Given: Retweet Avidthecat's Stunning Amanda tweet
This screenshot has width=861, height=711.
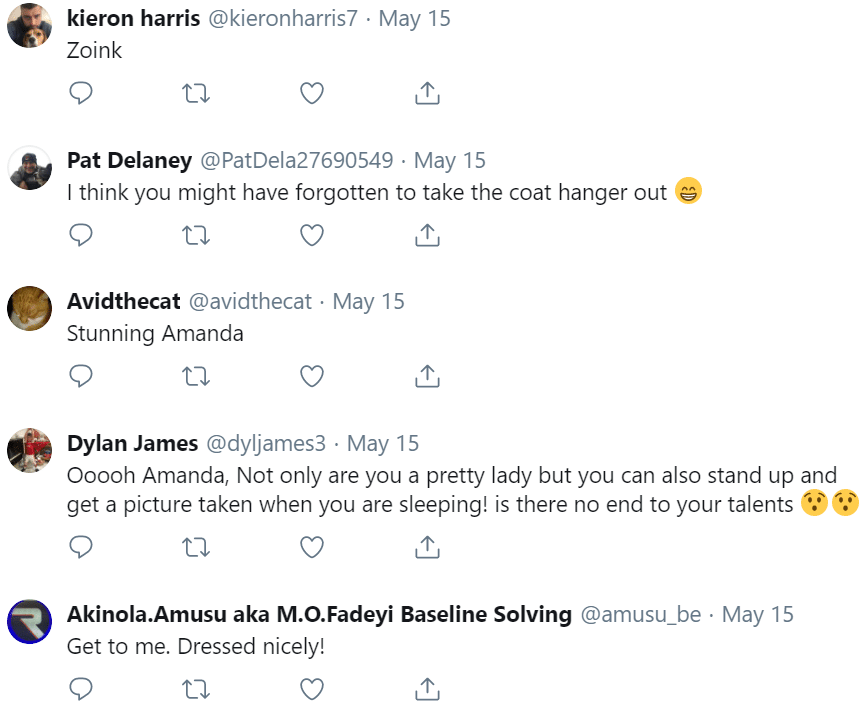Looking at the screenshot, I should pyautogui.click(x=196, y=377).
